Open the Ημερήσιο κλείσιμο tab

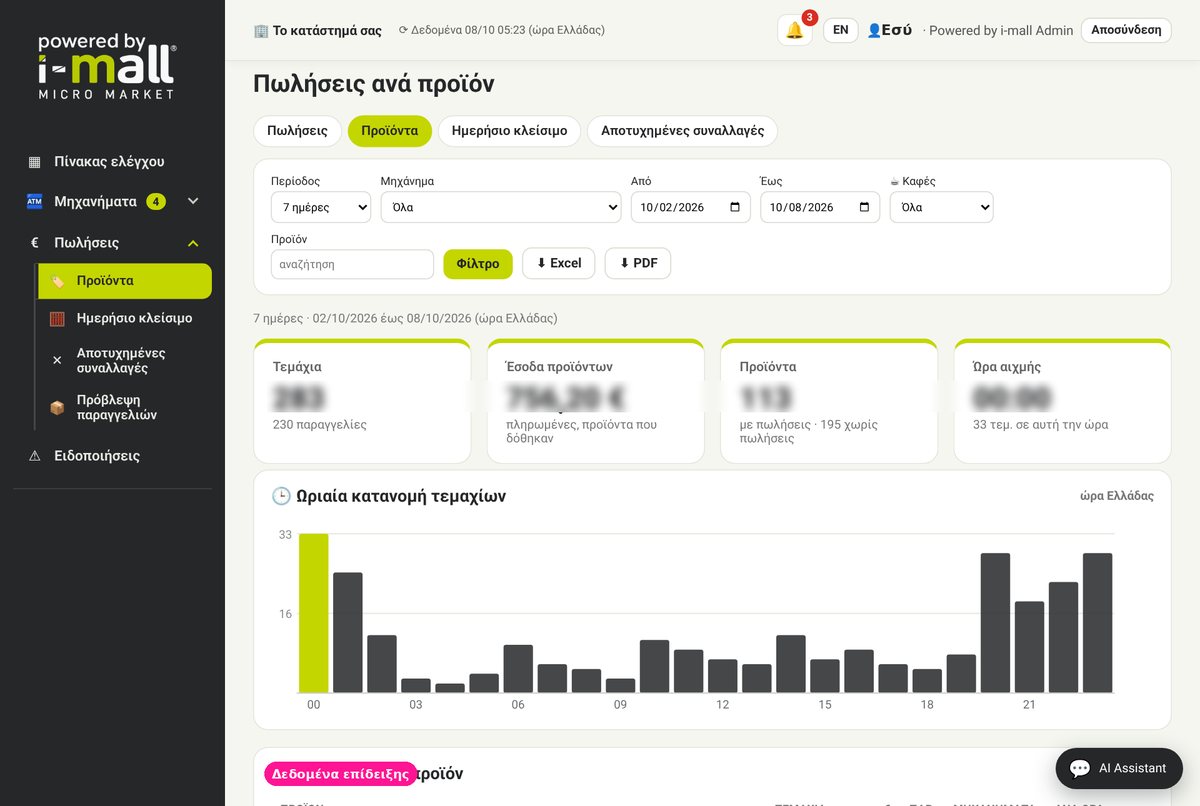pyautogui.click(x=509, y=131)
